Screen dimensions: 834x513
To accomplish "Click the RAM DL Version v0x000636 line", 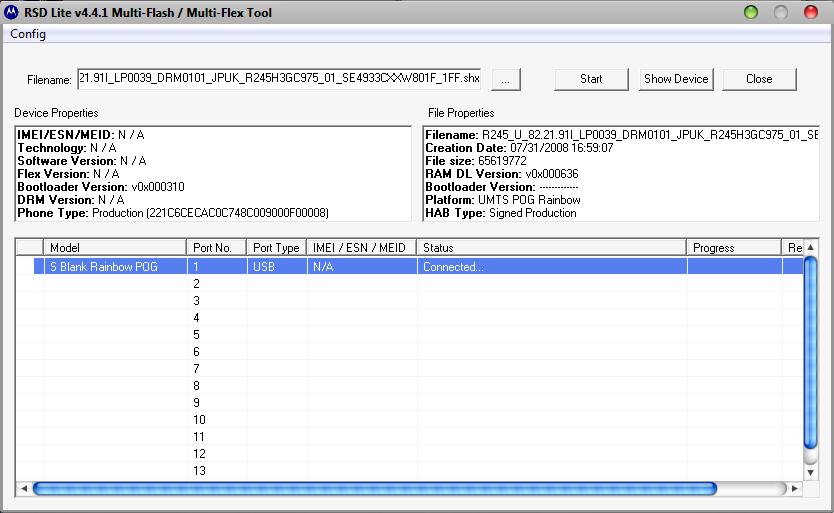I will point(502,174).
